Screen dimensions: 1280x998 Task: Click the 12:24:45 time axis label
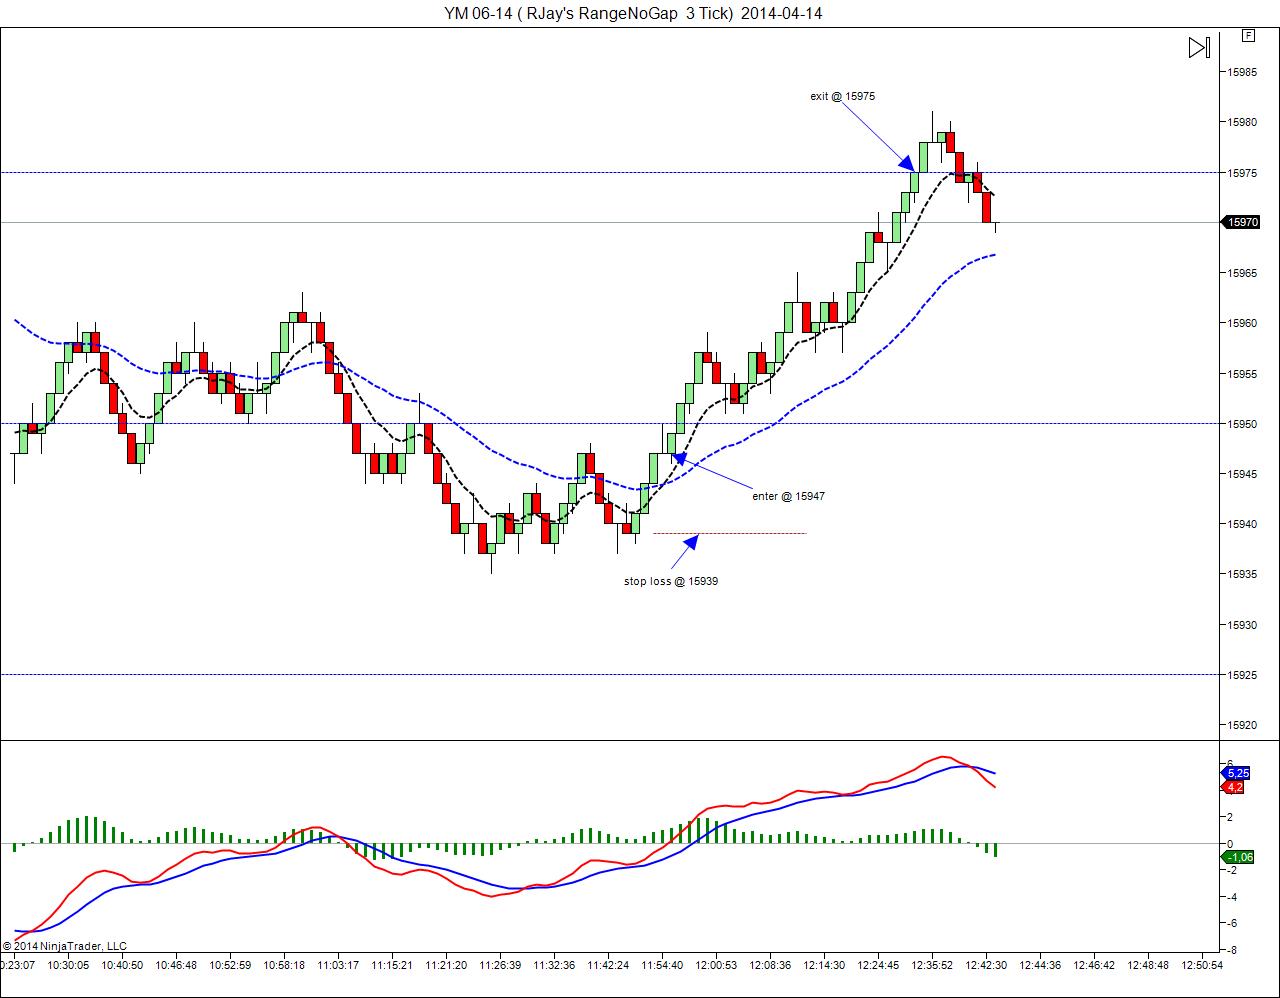(x=878, y=966)
